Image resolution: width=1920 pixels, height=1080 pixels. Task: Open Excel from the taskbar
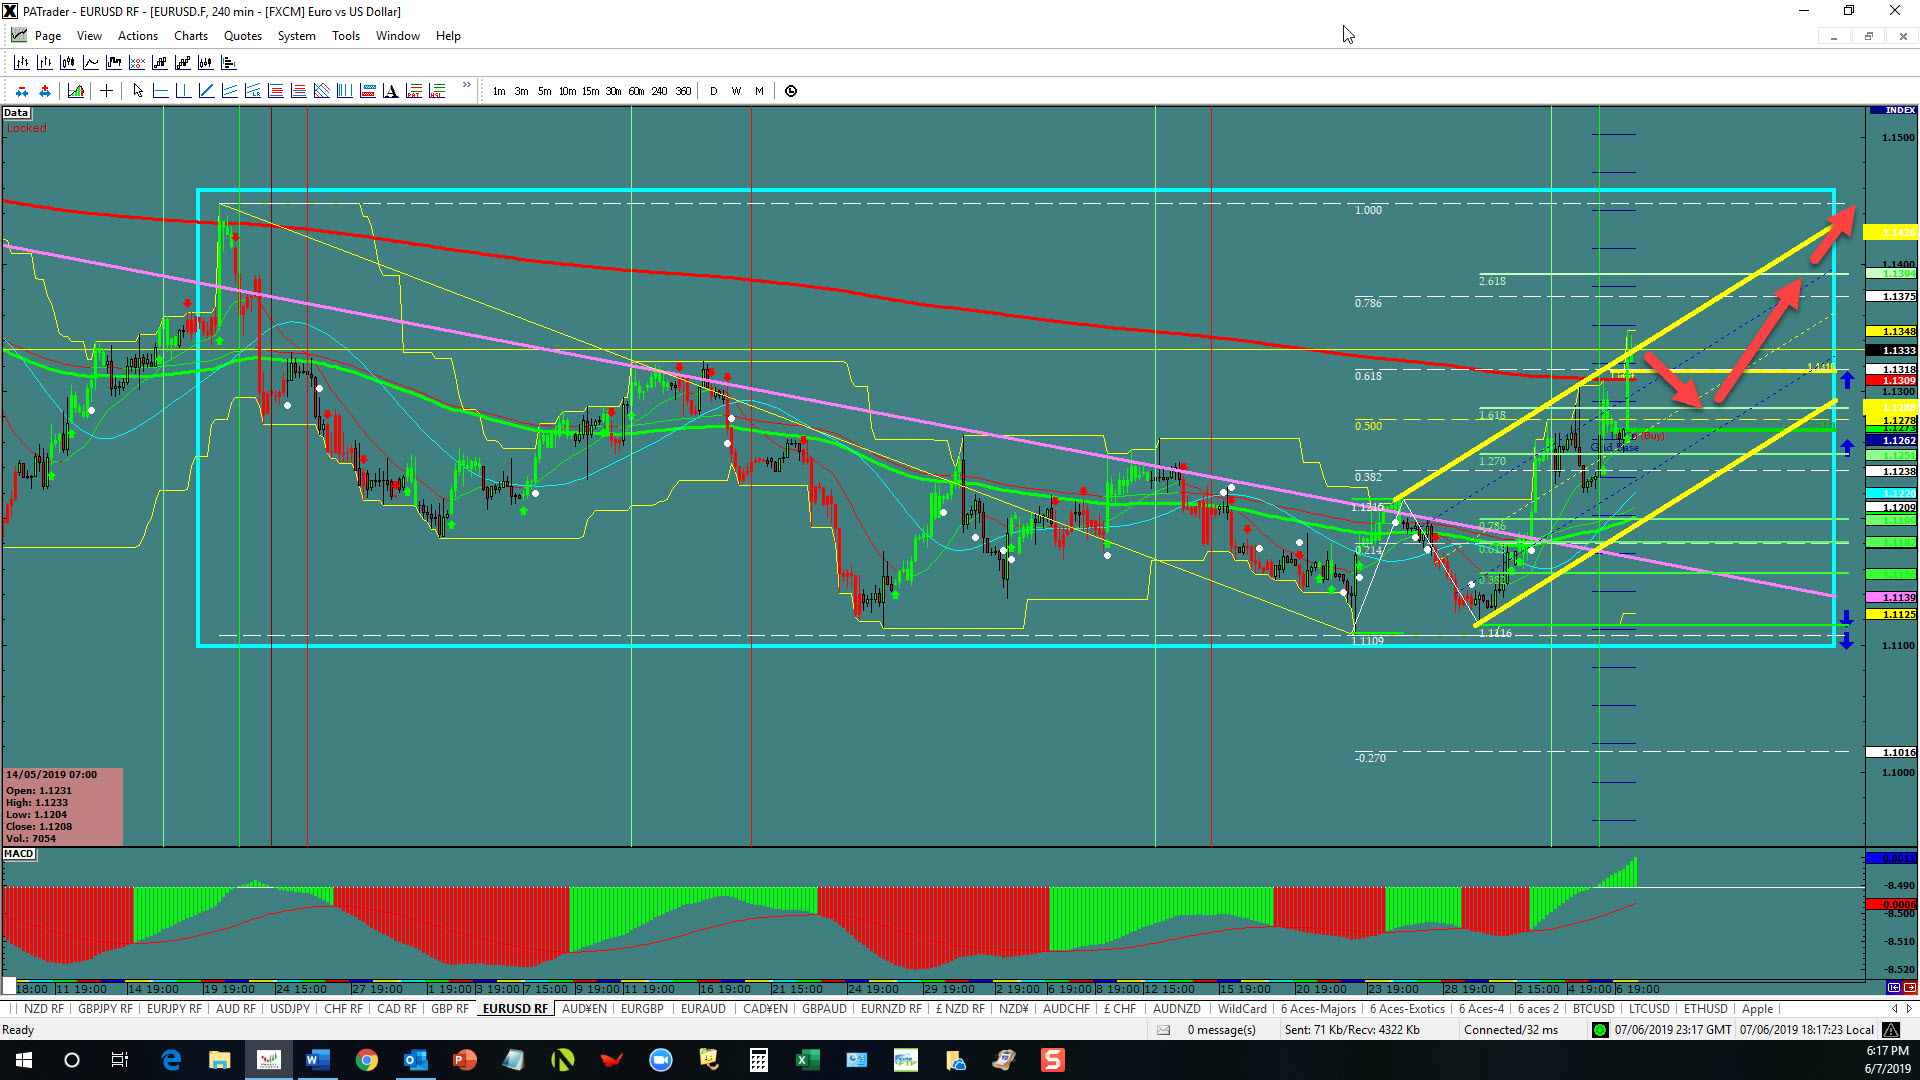808,1060
